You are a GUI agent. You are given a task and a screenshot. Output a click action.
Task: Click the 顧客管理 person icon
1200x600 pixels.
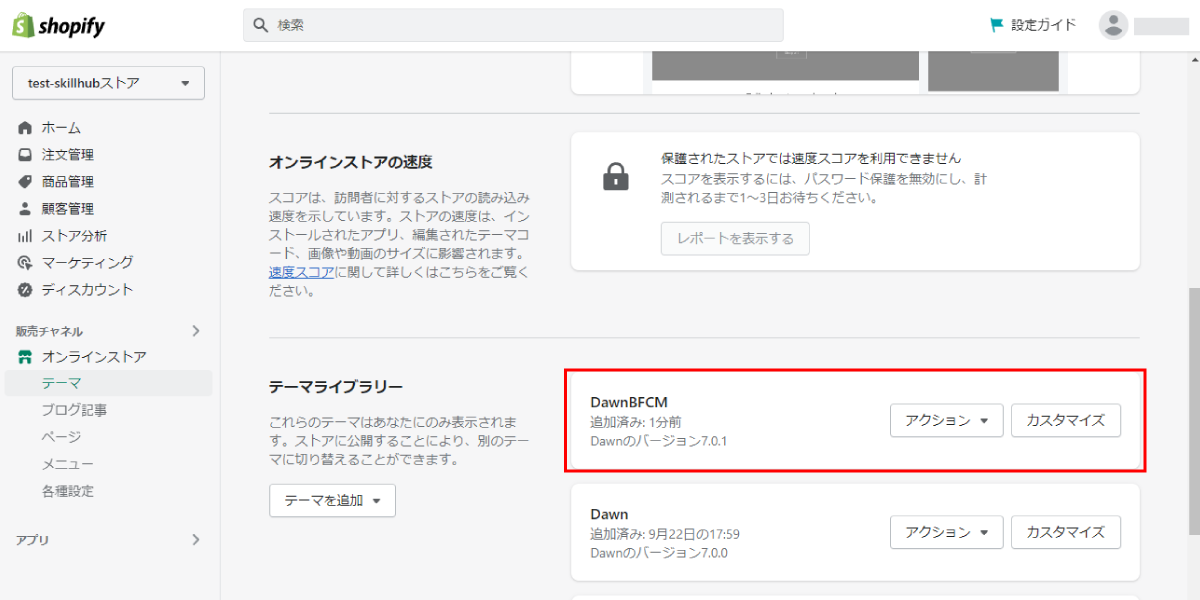[25, 209]
